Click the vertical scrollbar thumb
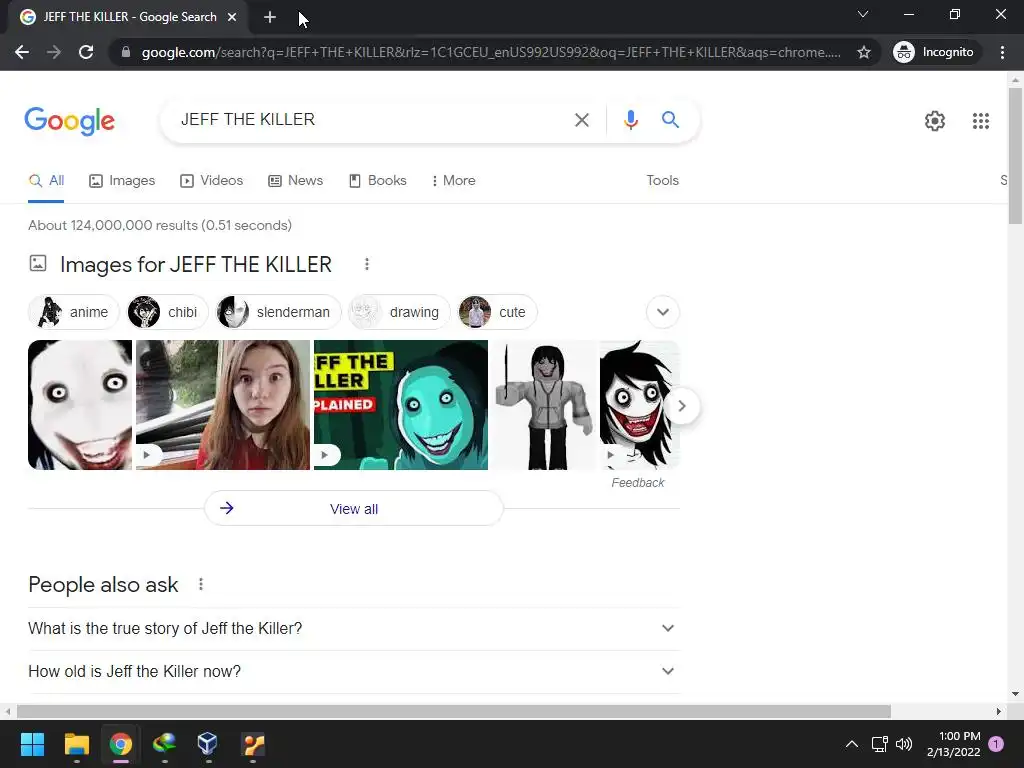This screenshot has width=1024, height=768. (x=1015, y=155)
